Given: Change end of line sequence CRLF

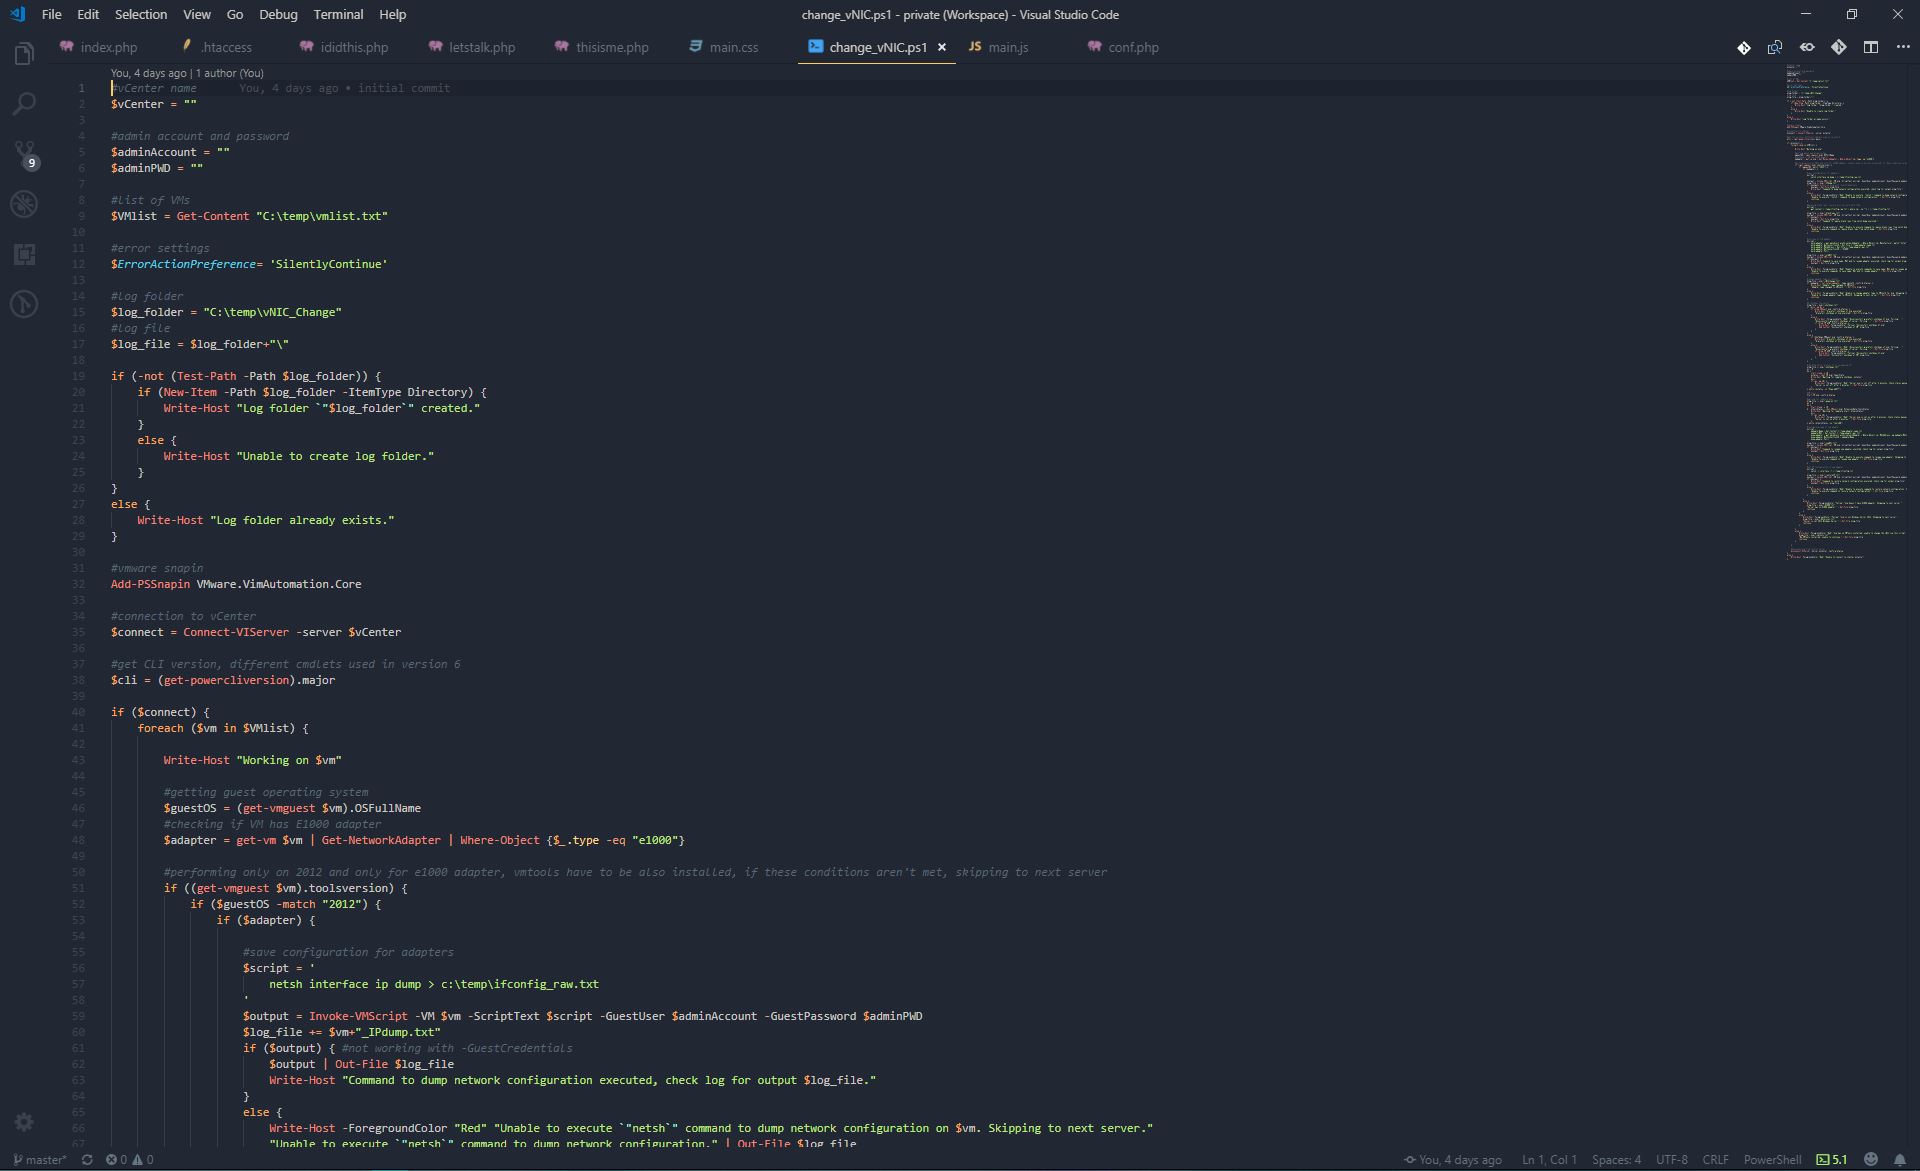Looking at the screenshot, I should [1716, 1160].
